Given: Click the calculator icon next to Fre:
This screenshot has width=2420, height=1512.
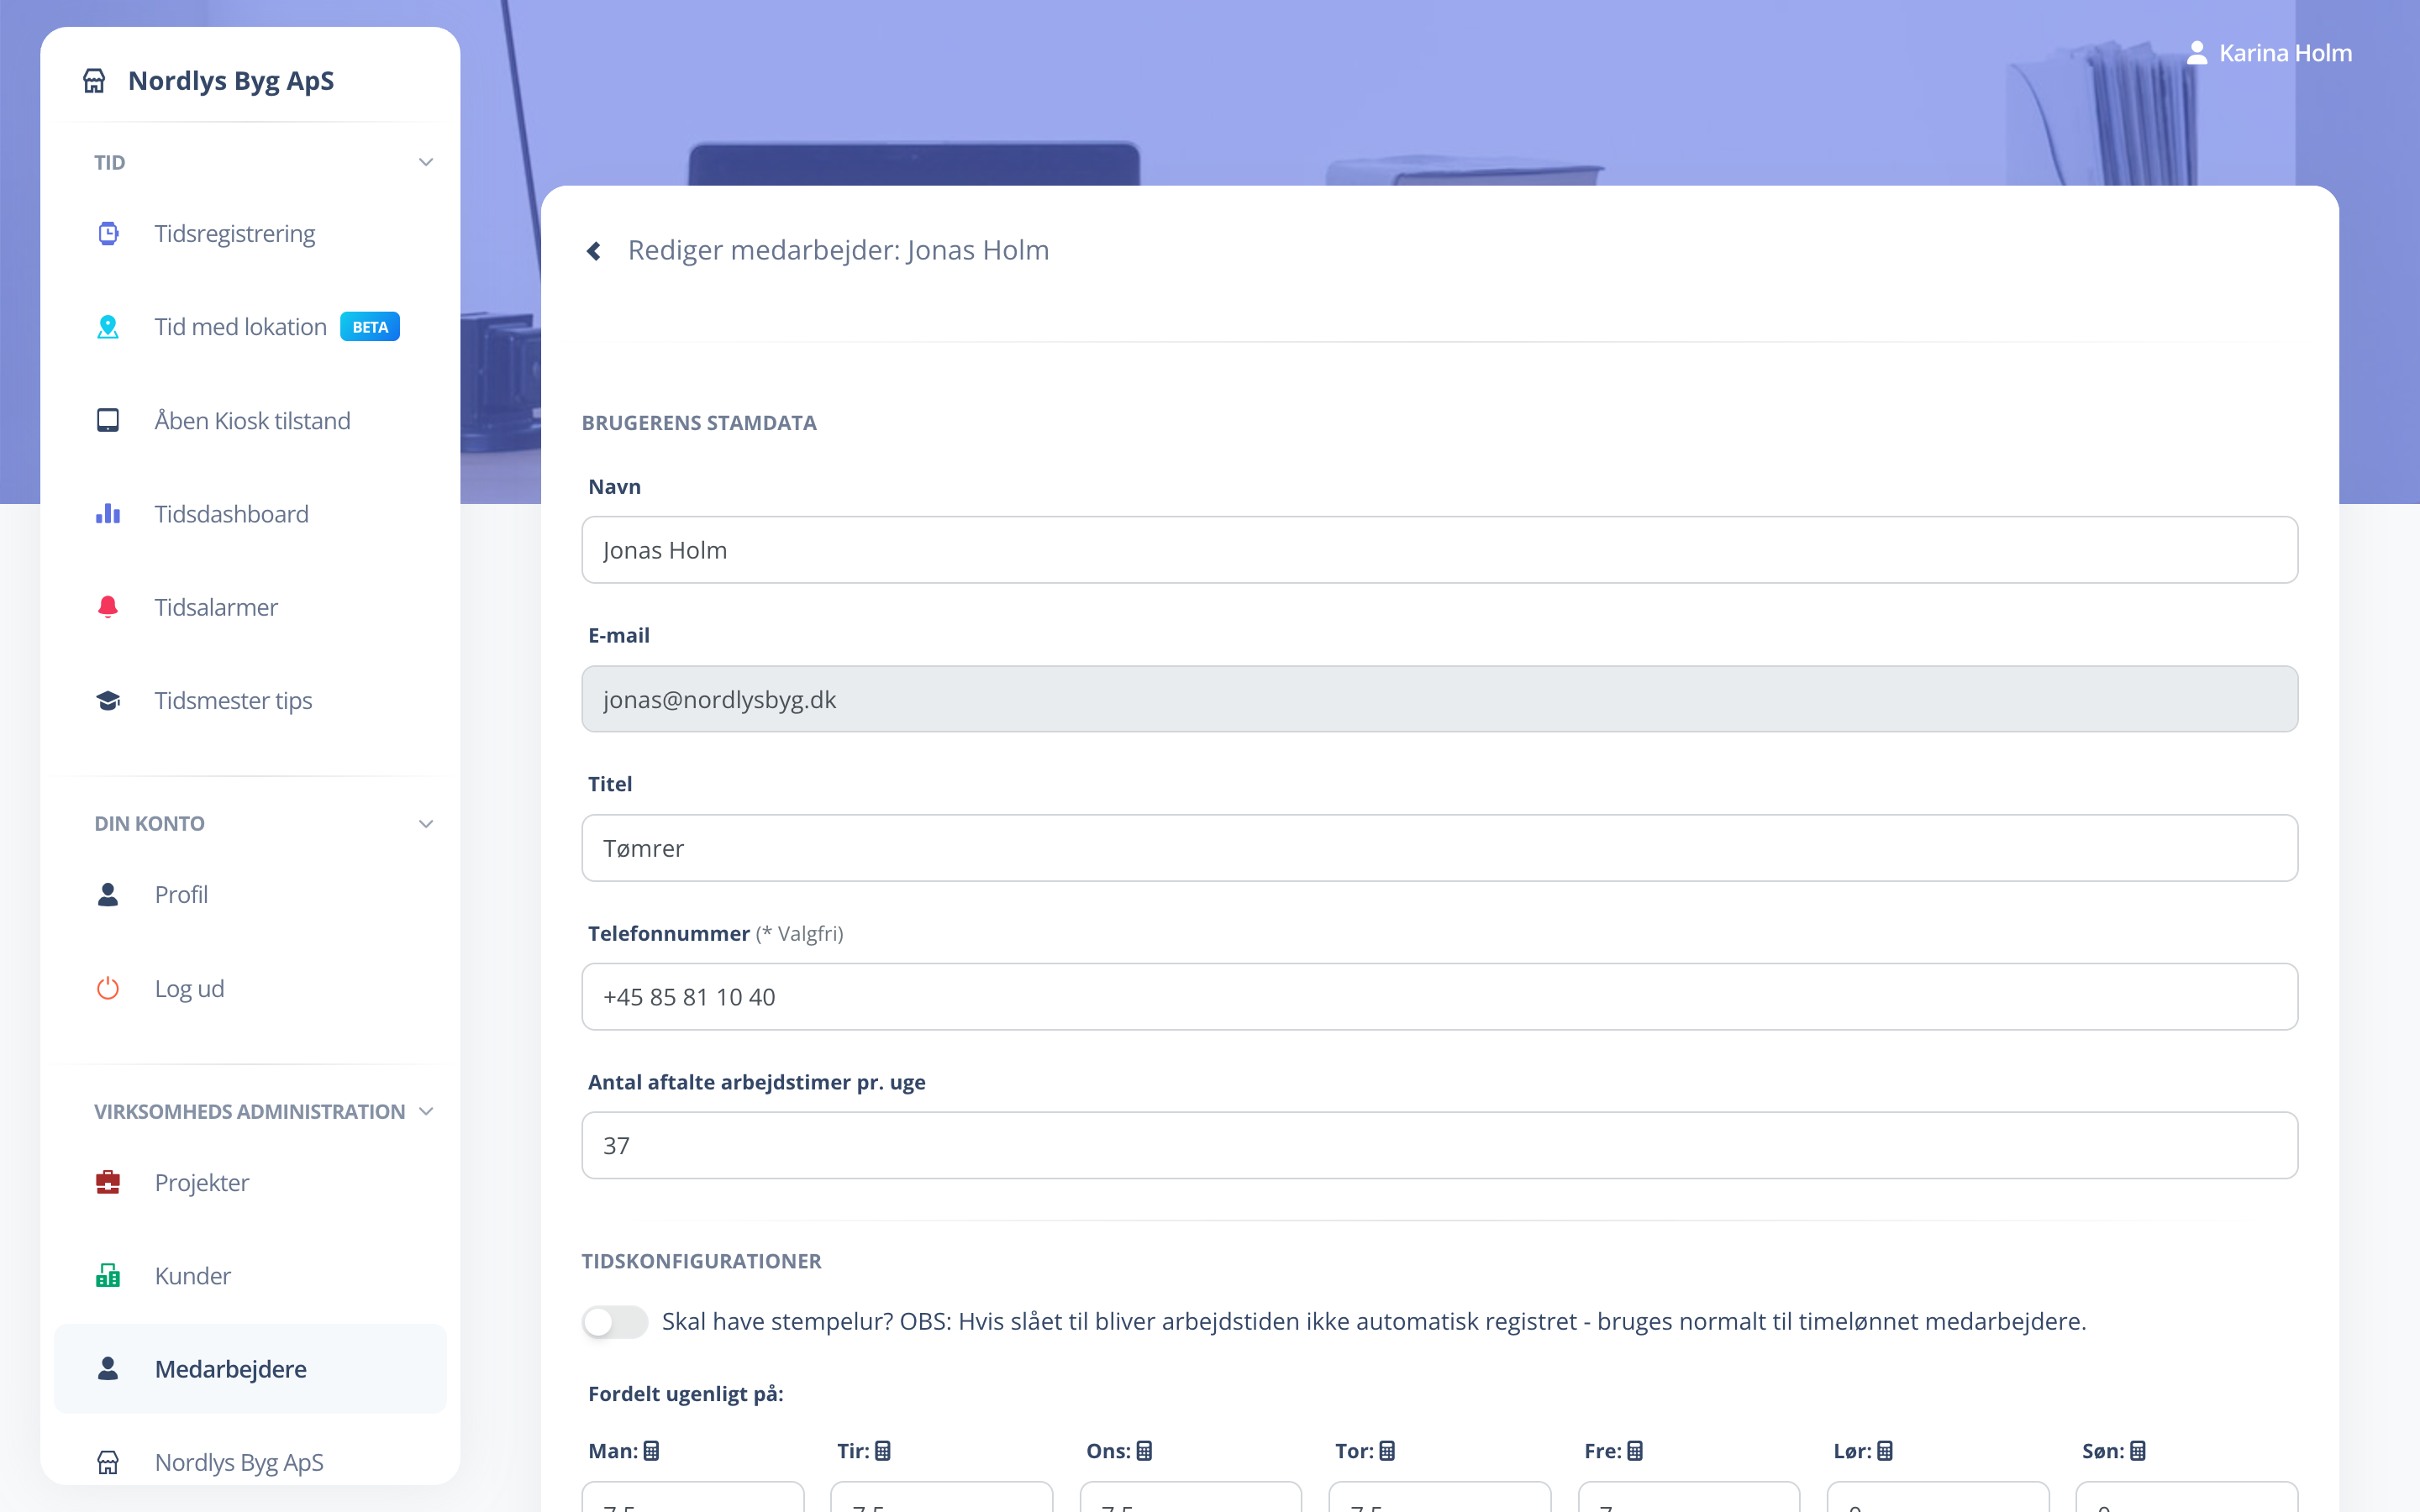Looking at the screenshot, I should point(1635,1450).
